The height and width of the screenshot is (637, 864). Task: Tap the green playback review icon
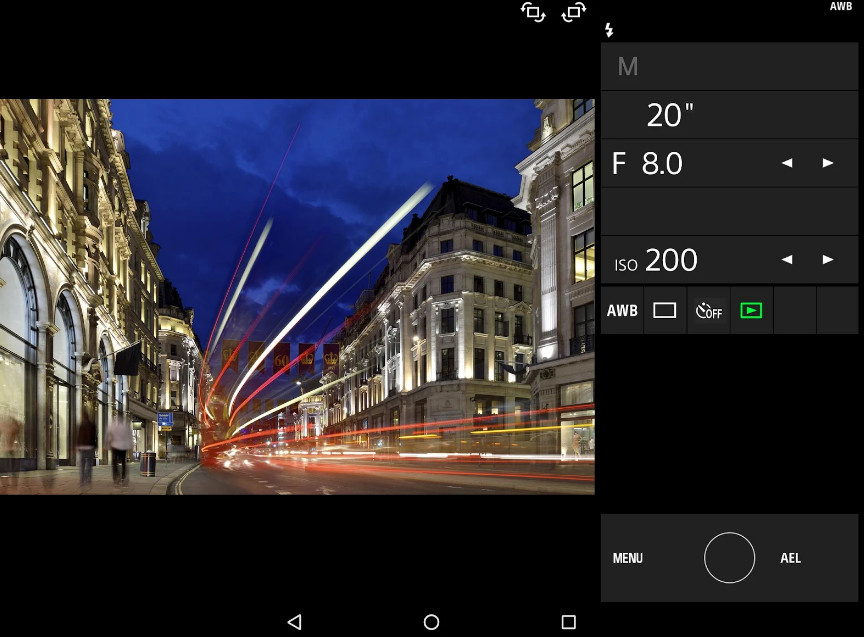click(751, 311)
